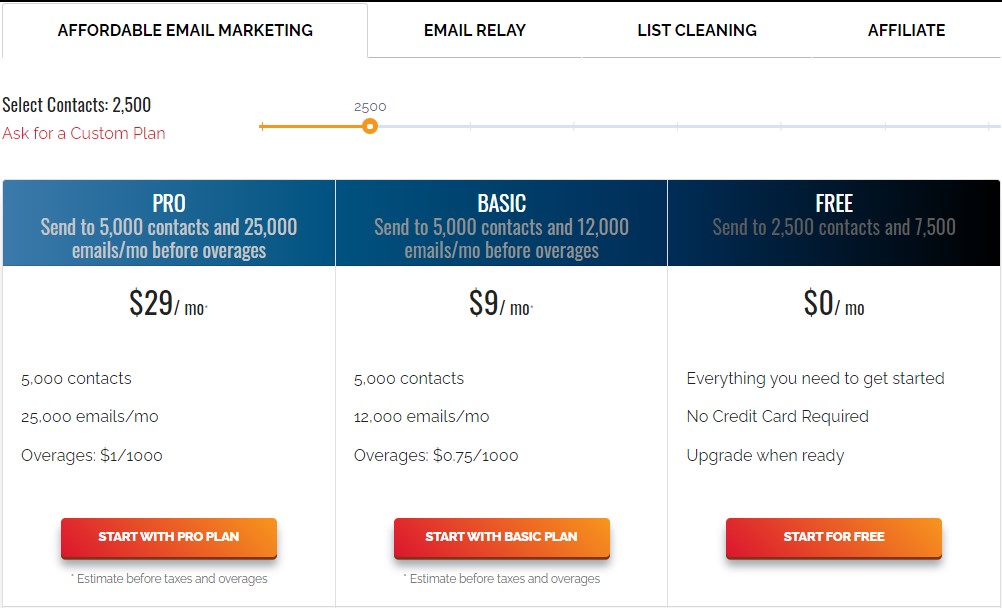Click the Start With Pro Plan button
The height and width of the screenshot is (608, 1002).
click(169, 538)
